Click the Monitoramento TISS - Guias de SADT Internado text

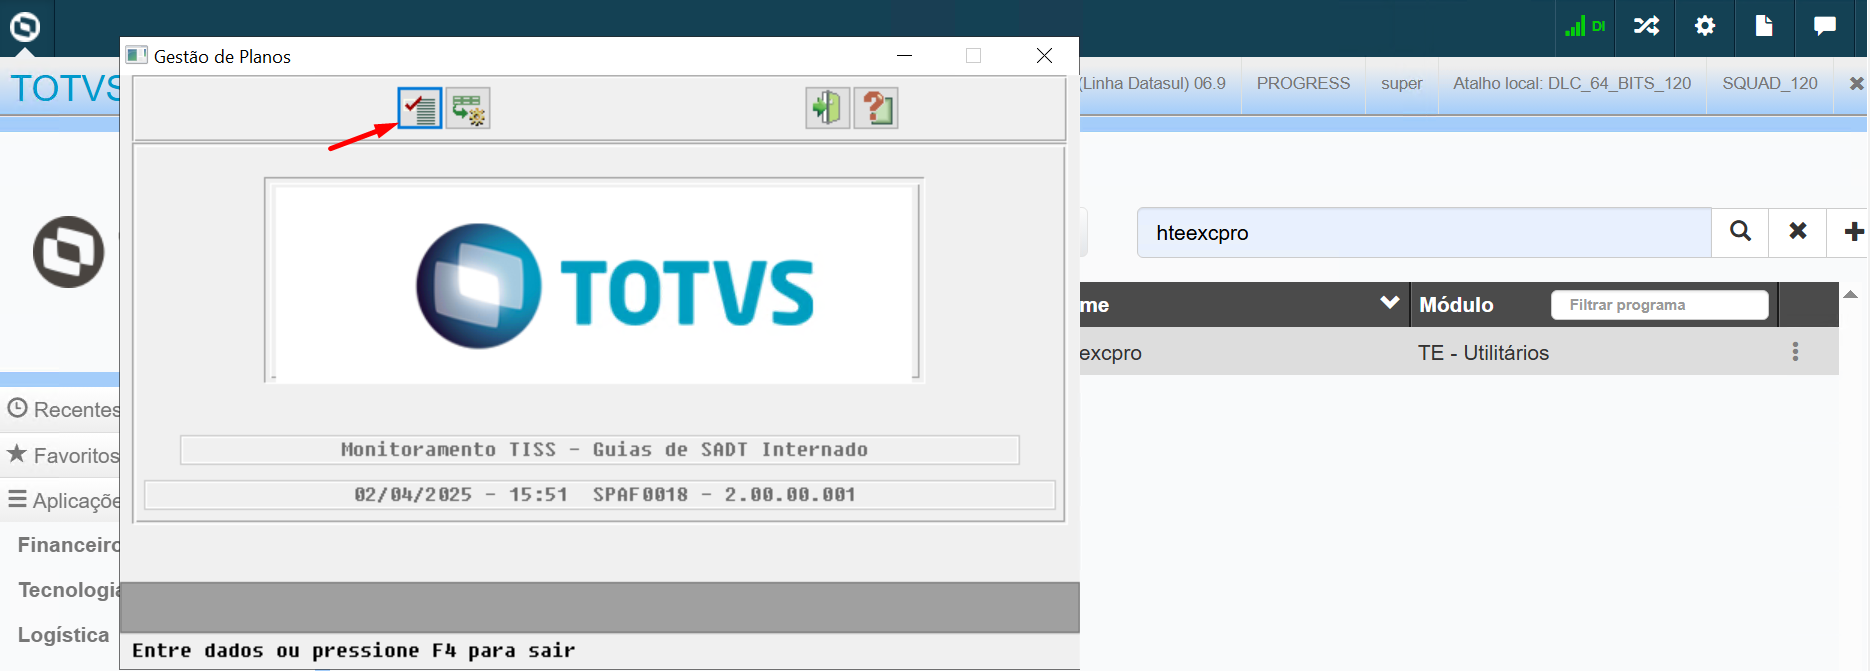(x=604, y=450)
